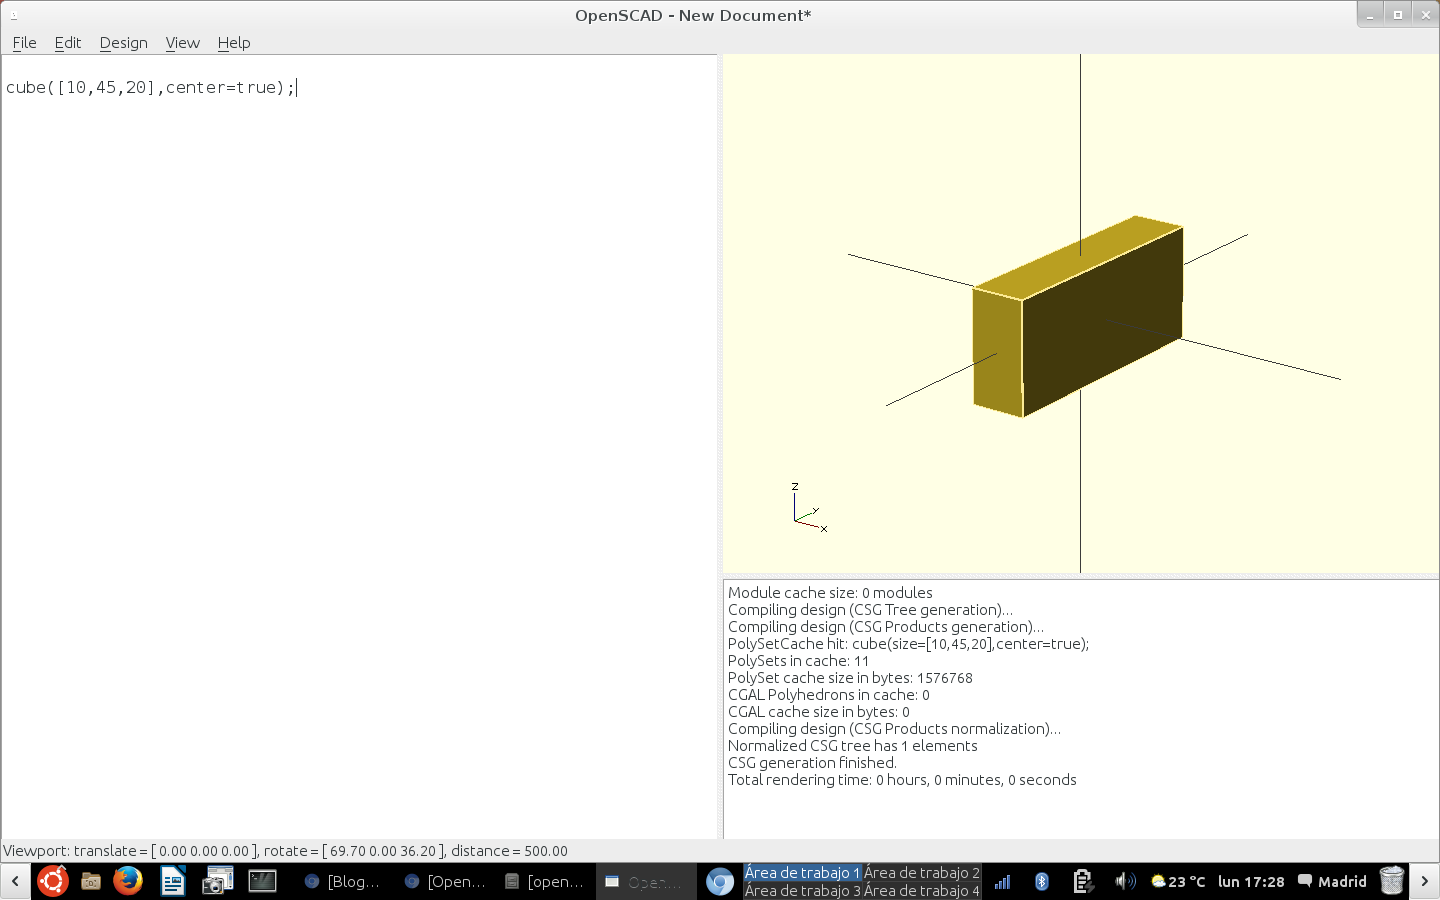This screenshot has width=1440, height=900.
Task: Open the clipboard manager in system tray
Action: (1083, 881)
